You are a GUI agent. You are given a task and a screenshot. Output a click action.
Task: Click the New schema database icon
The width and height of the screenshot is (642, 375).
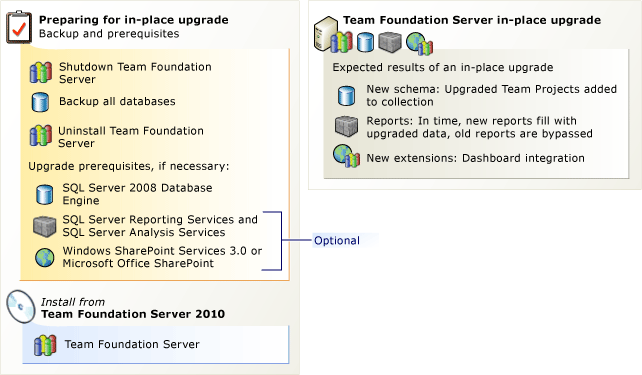point(346,96)
